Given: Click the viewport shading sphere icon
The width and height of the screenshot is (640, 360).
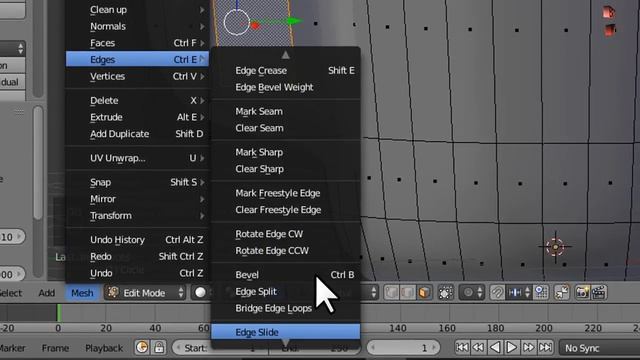Looking at the screenshot, I should click(x=200, y=292).
